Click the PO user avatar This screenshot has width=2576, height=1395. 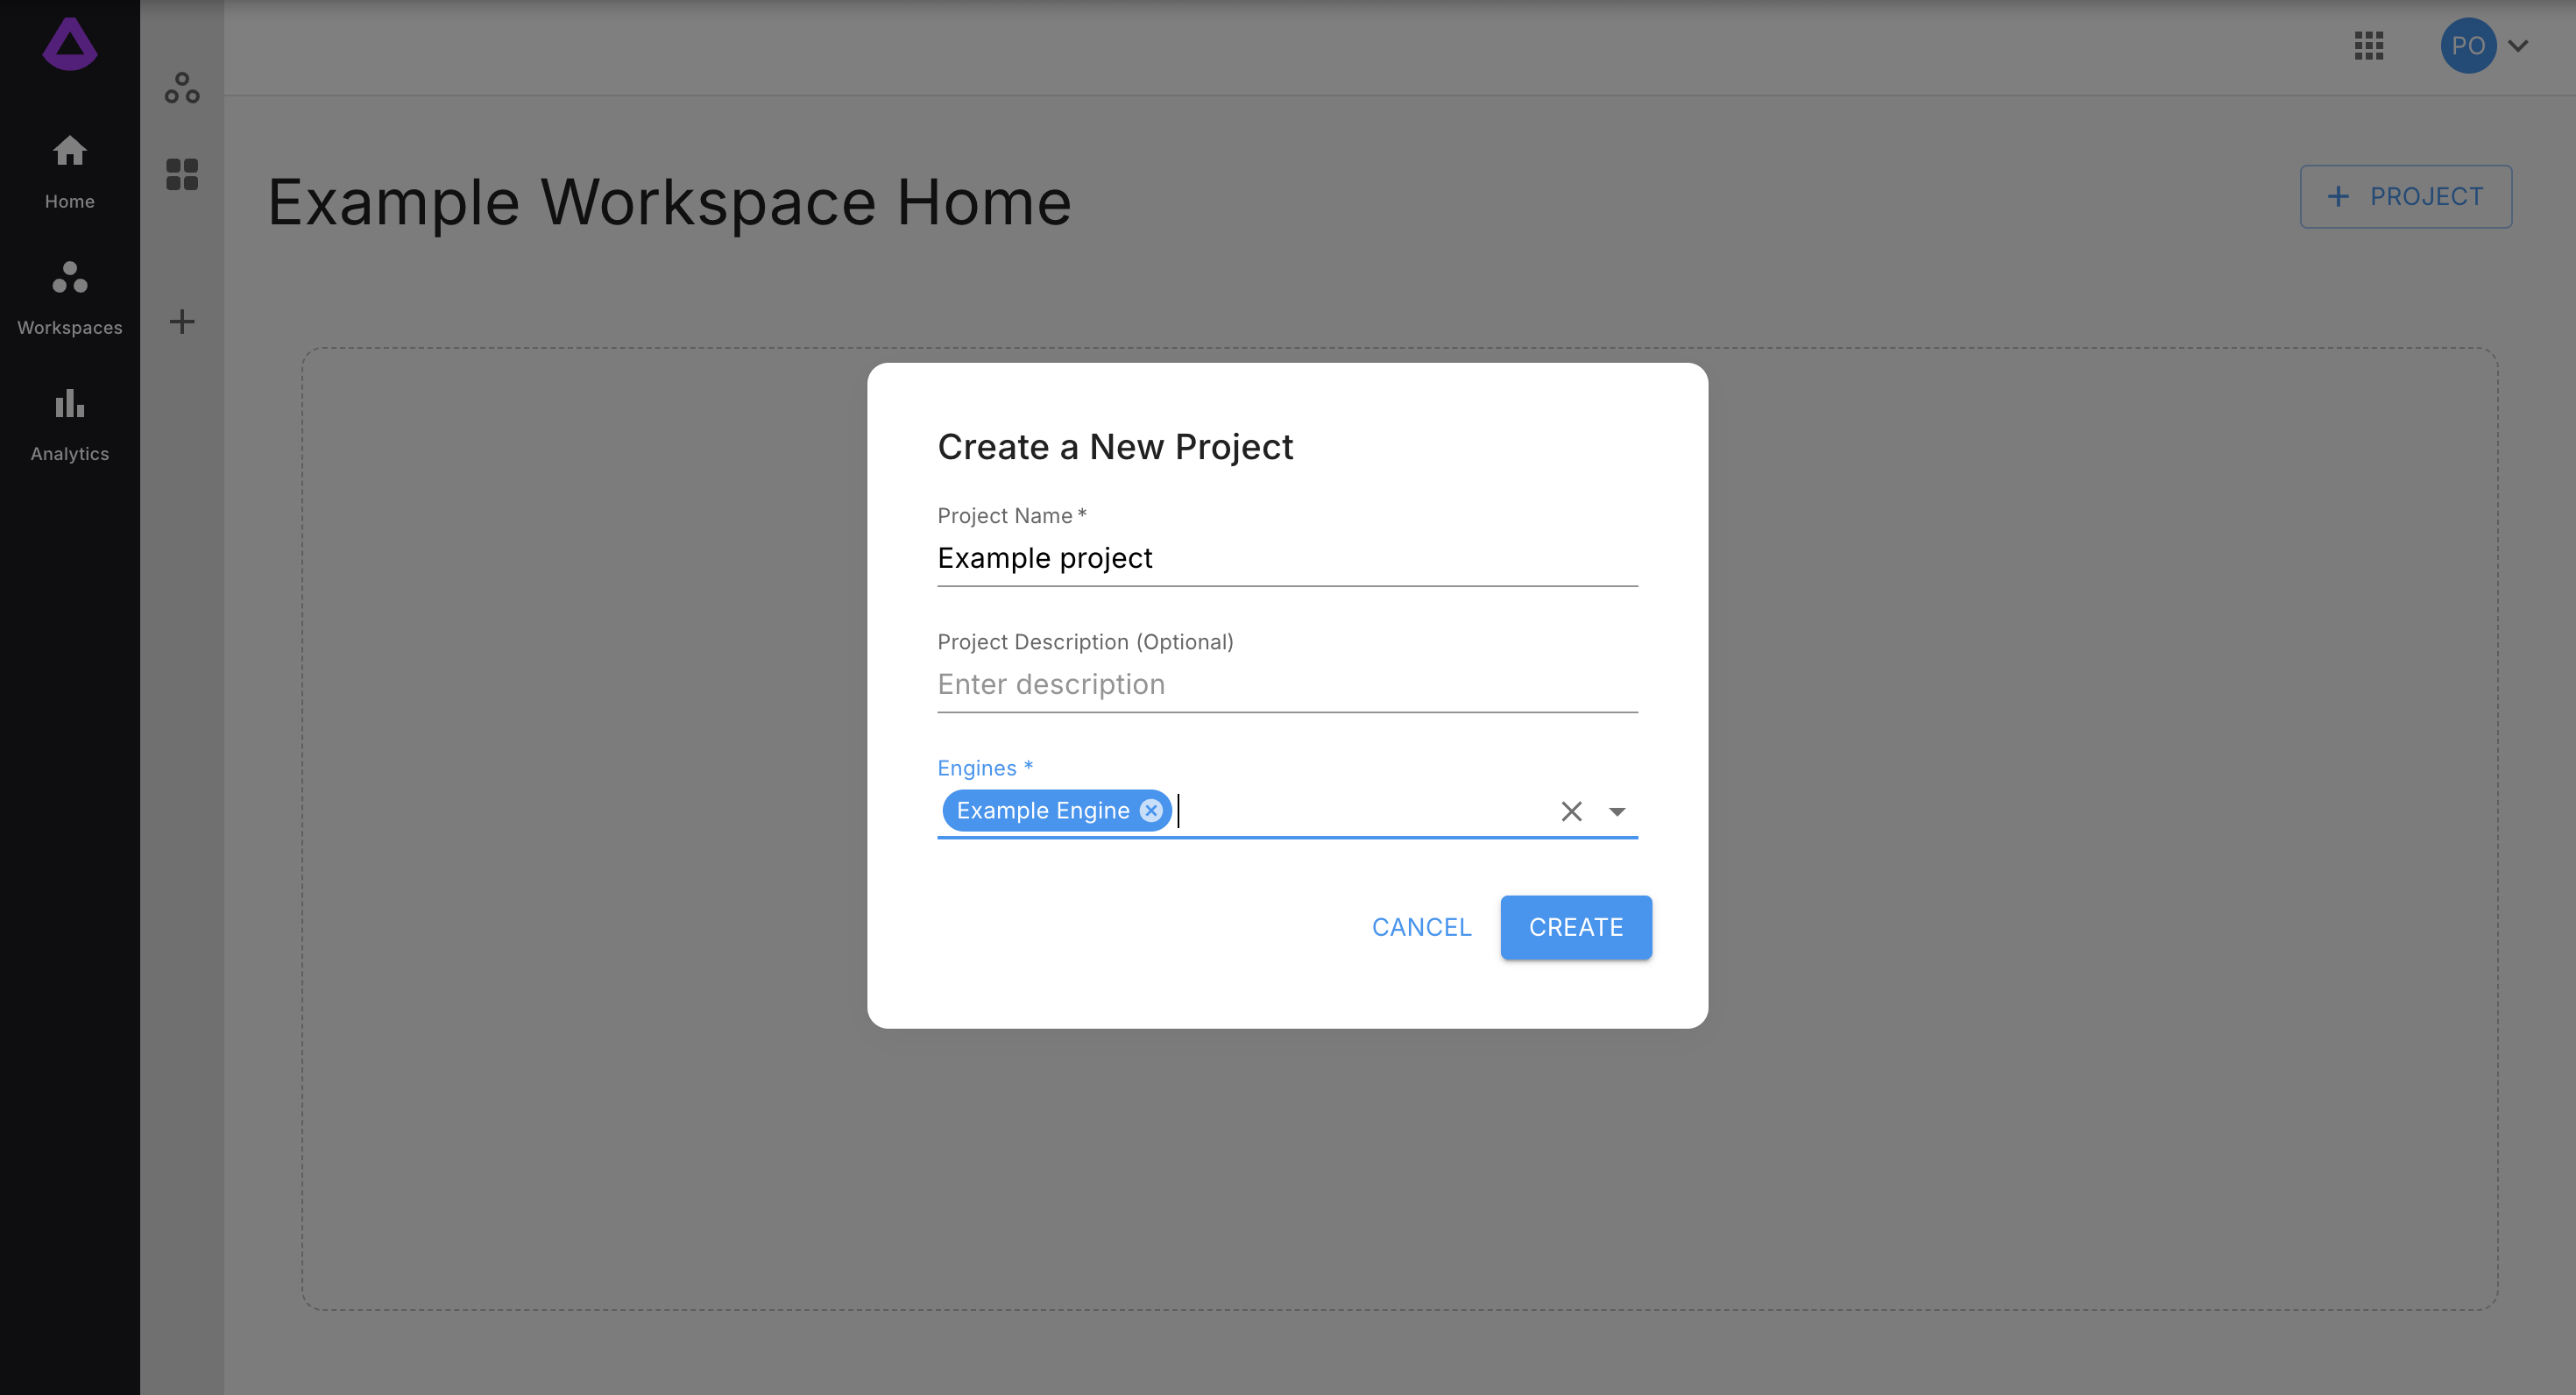(2468, 46)
